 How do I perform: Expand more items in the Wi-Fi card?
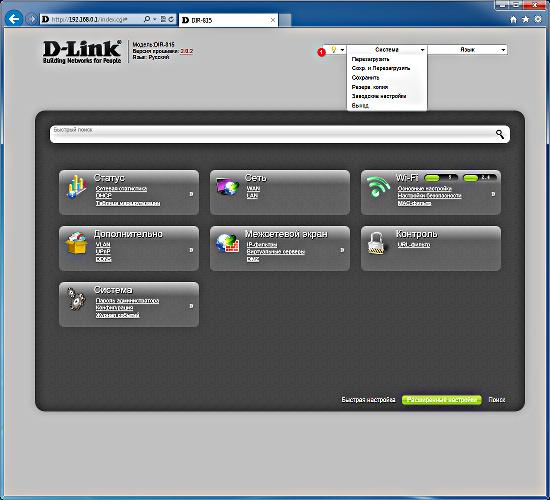(x=493, y=194)
